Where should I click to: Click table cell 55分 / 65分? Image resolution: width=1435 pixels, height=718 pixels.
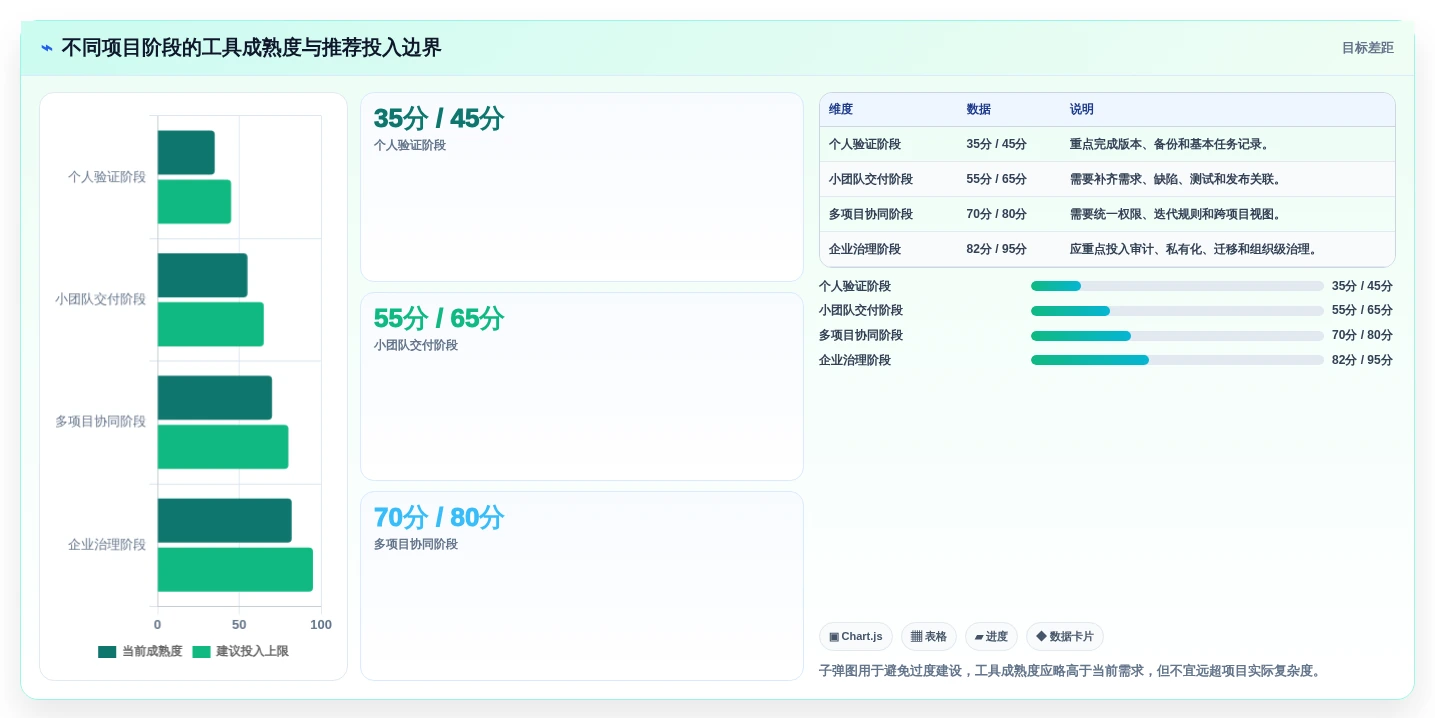[x=996, y=180]
